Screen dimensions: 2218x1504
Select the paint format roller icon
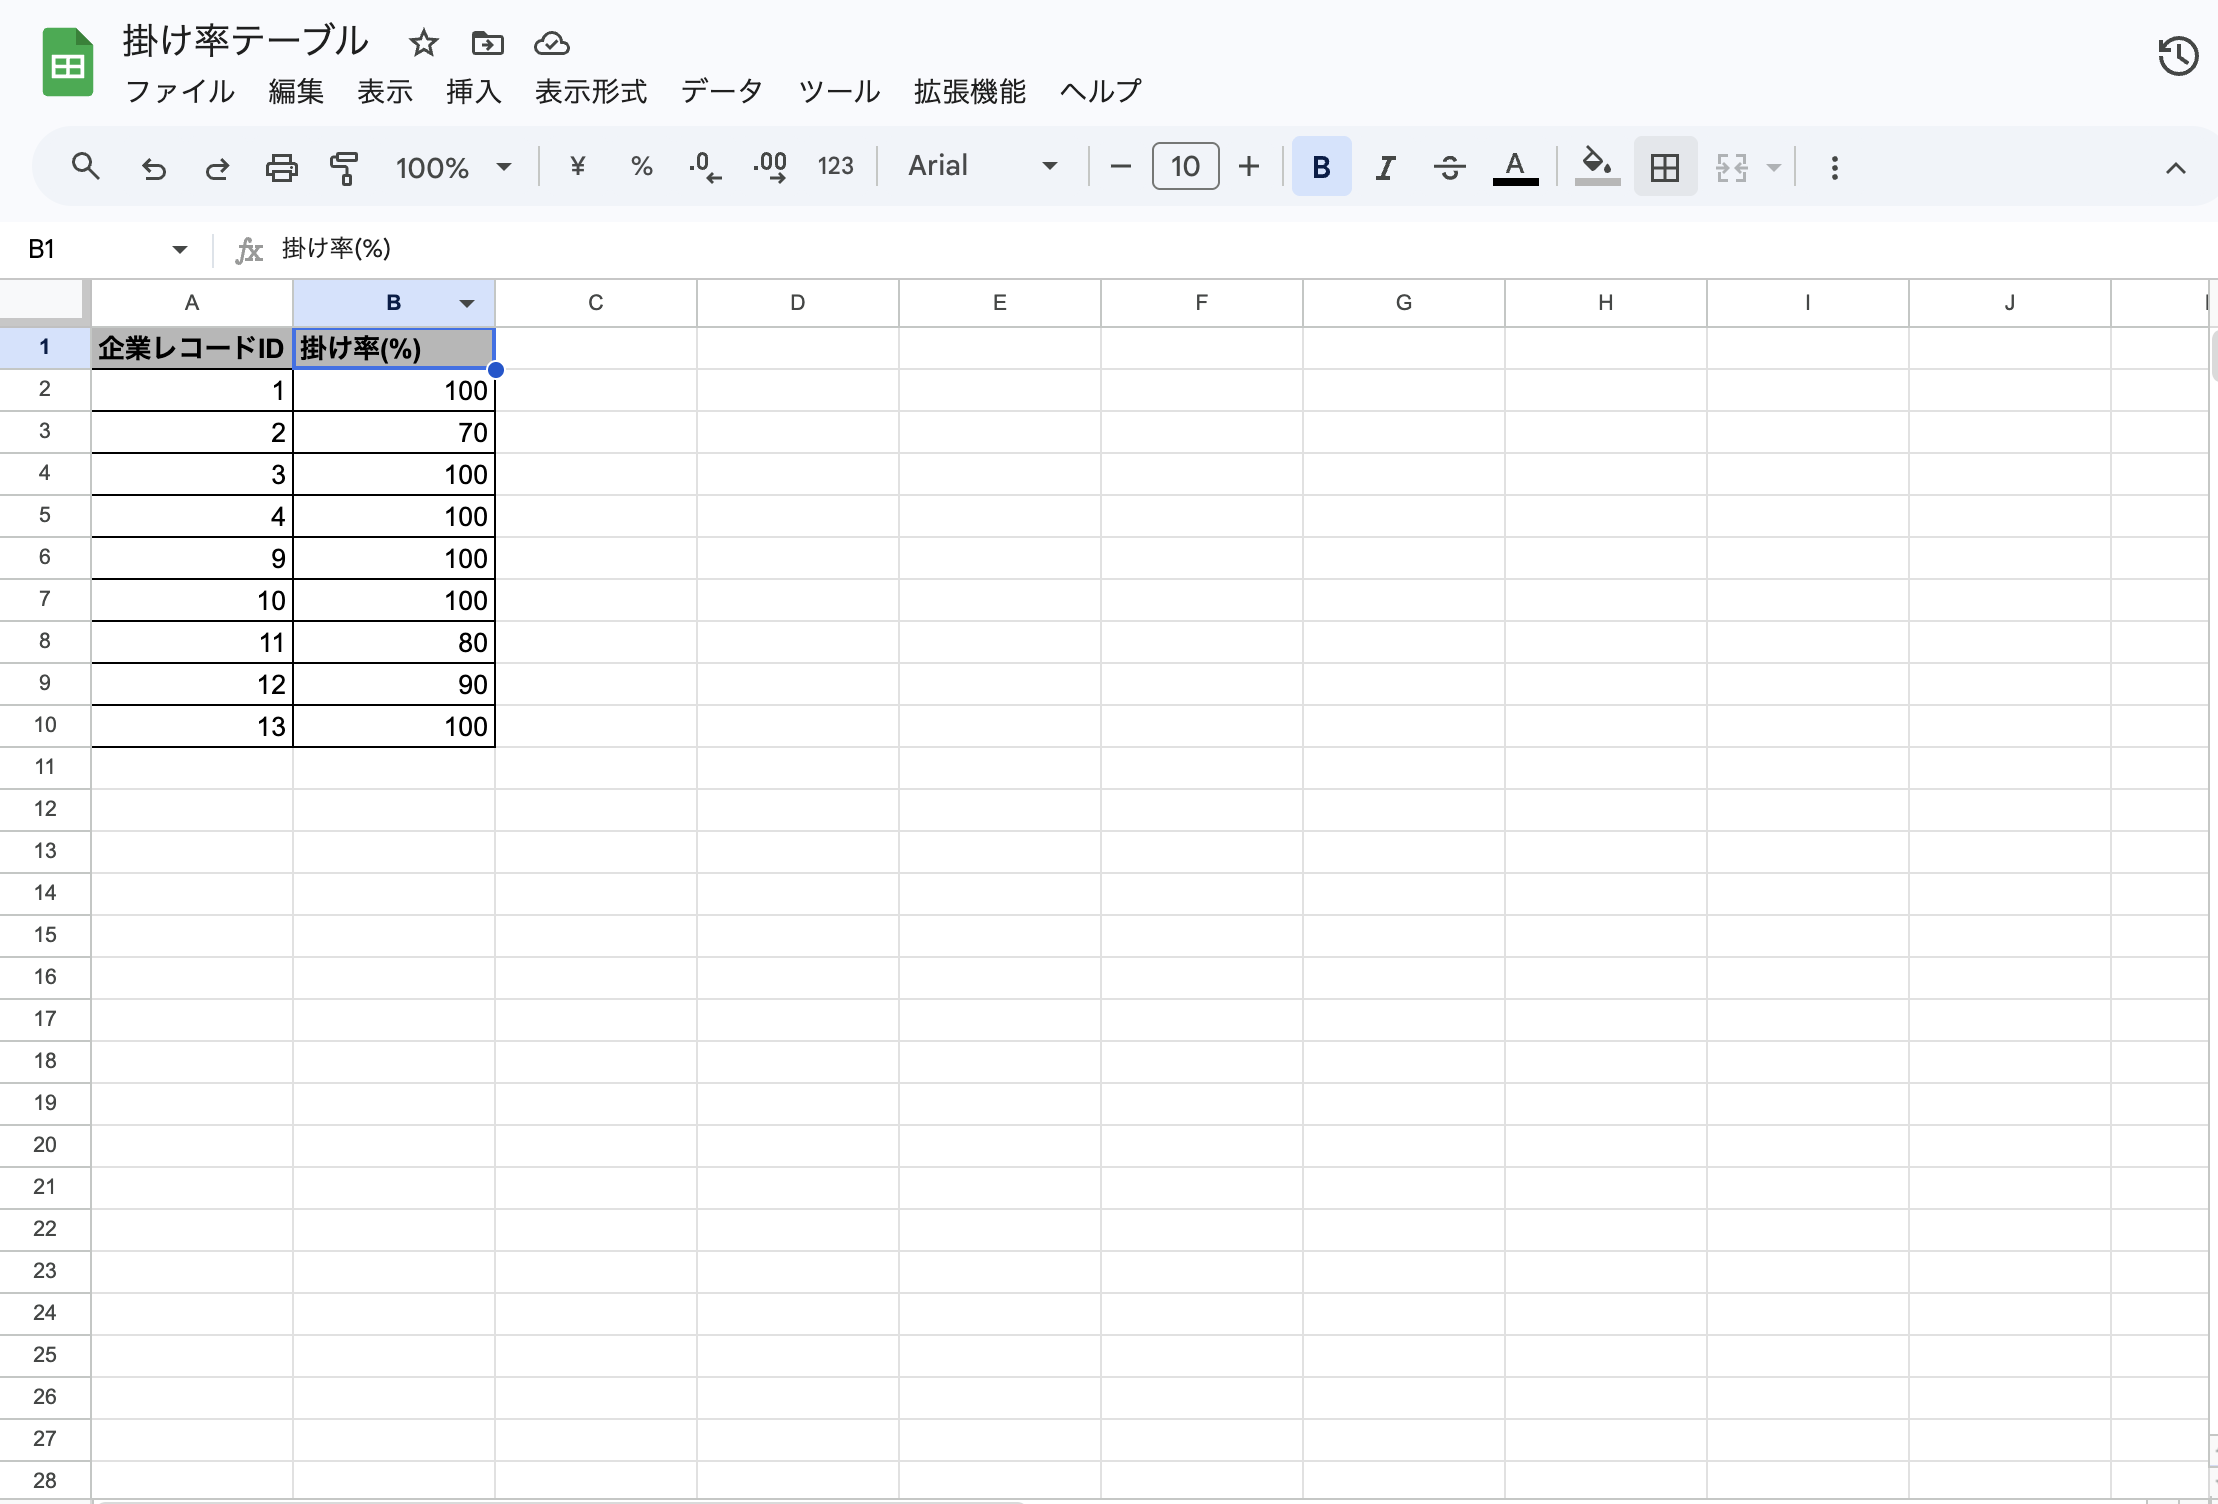(x=344, y=167)
